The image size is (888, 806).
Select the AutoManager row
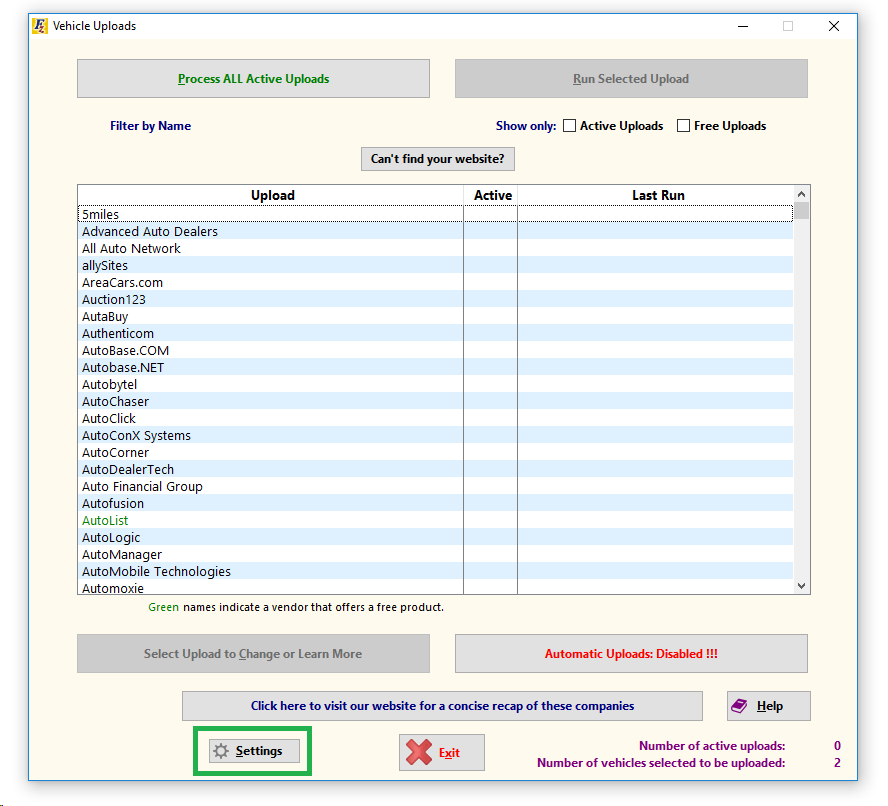436,554
